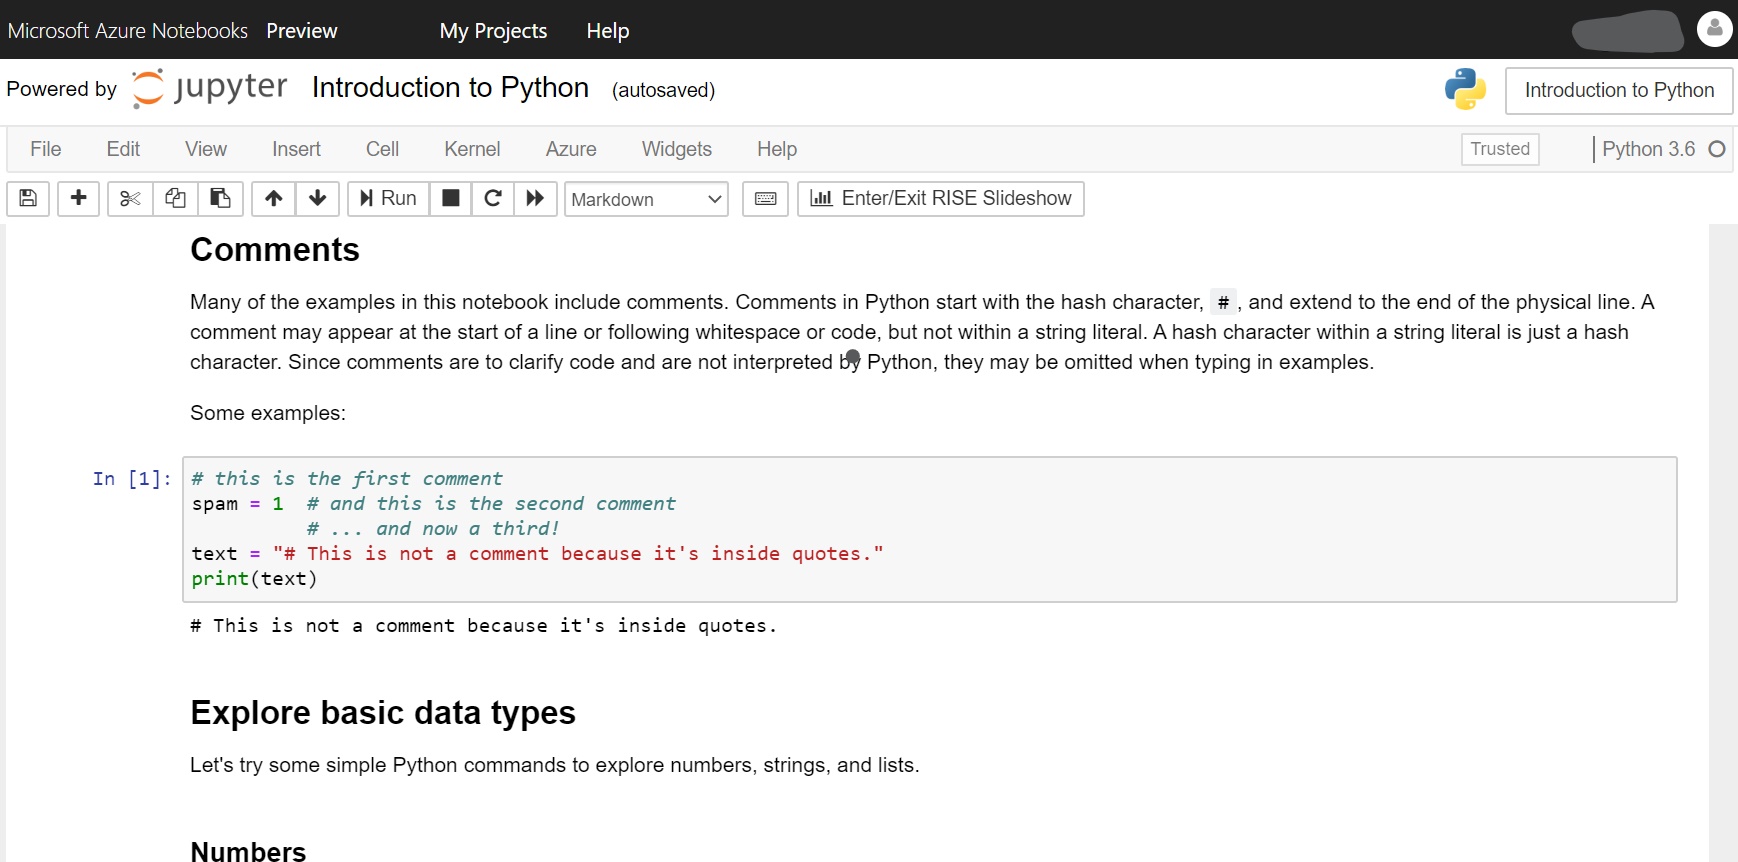This screenshot has height=862, width=1738.
Task: Open the Kernel menu
Action: [472, 149]
